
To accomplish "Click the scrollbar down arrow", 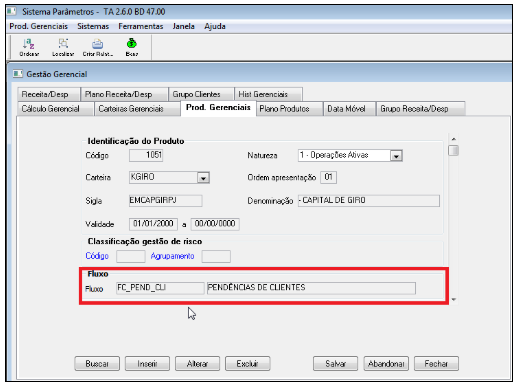I will click(453, 300).
